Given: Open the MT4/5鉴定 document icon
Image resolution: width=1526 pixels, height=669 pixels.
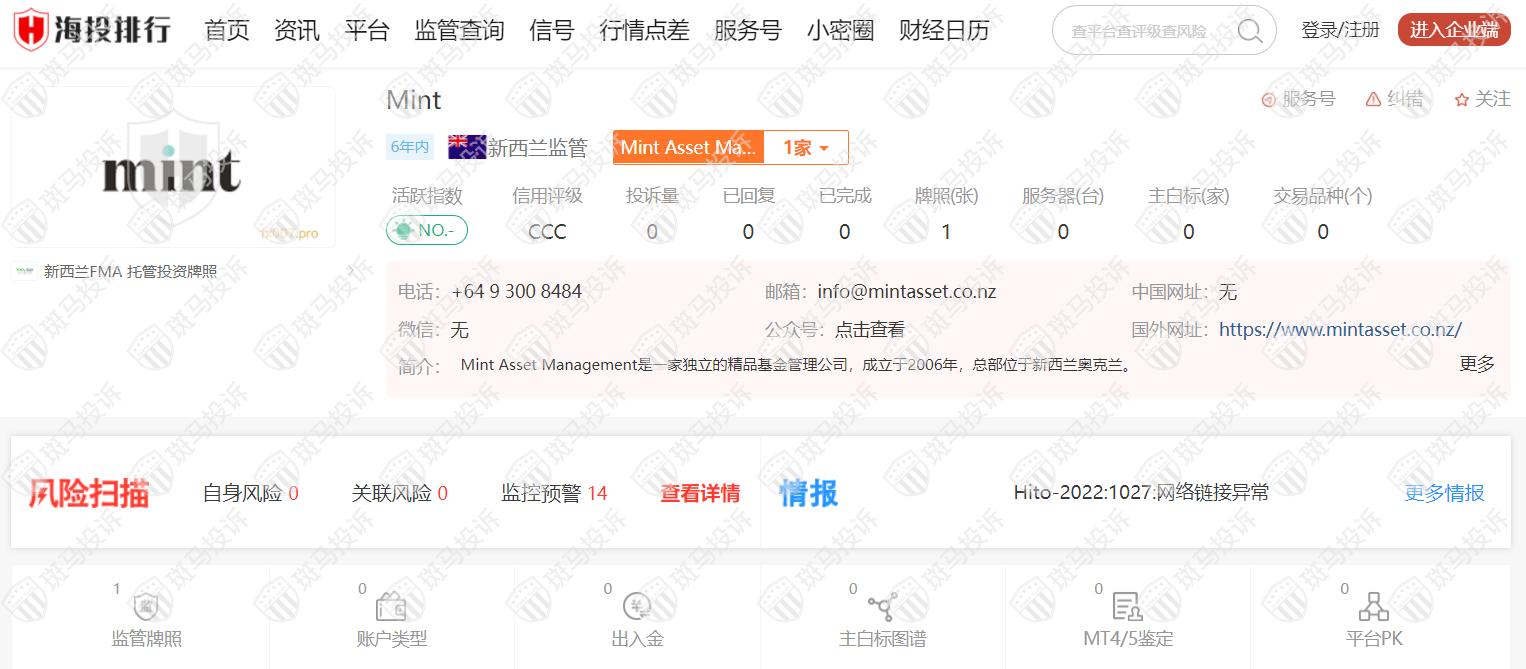Looking at the screenshot, I should pyautogui.click(x=1127, y=607).
